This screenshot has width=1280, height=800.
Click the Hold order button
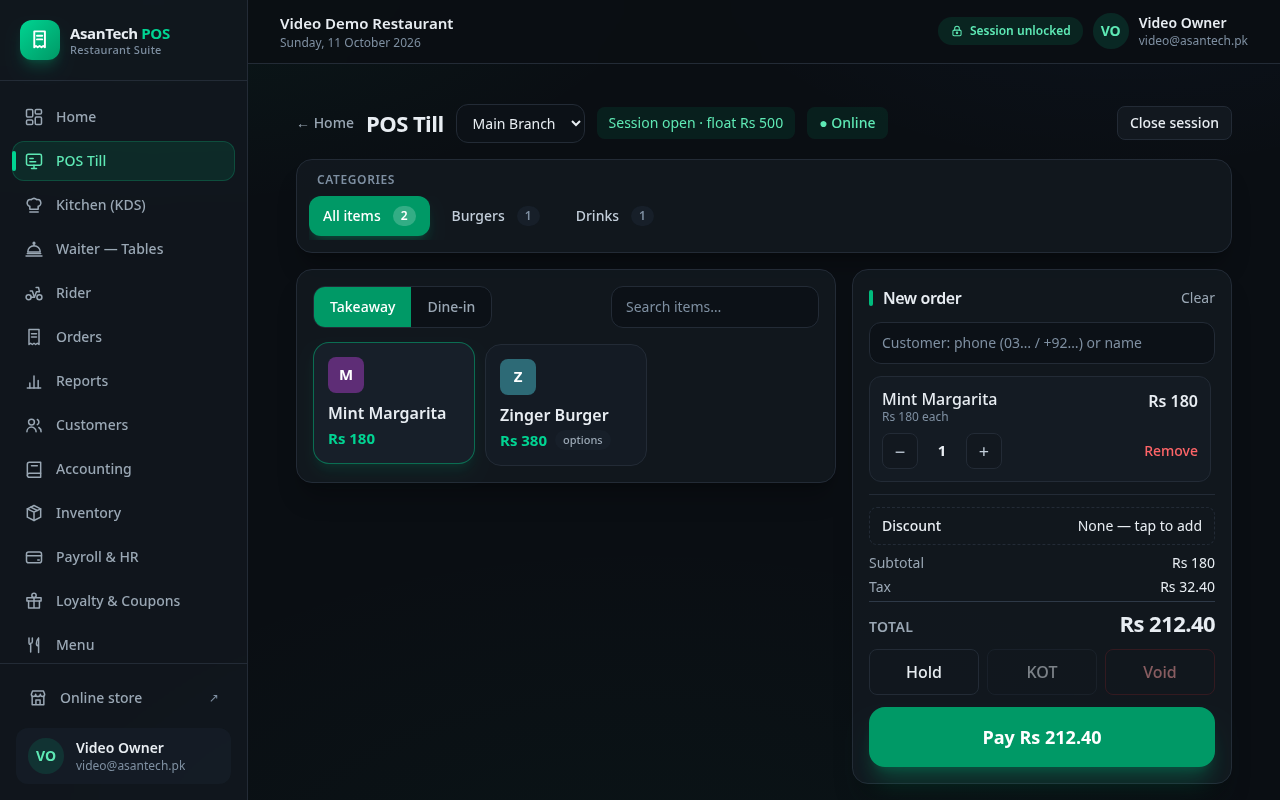(x=924, y=672)
